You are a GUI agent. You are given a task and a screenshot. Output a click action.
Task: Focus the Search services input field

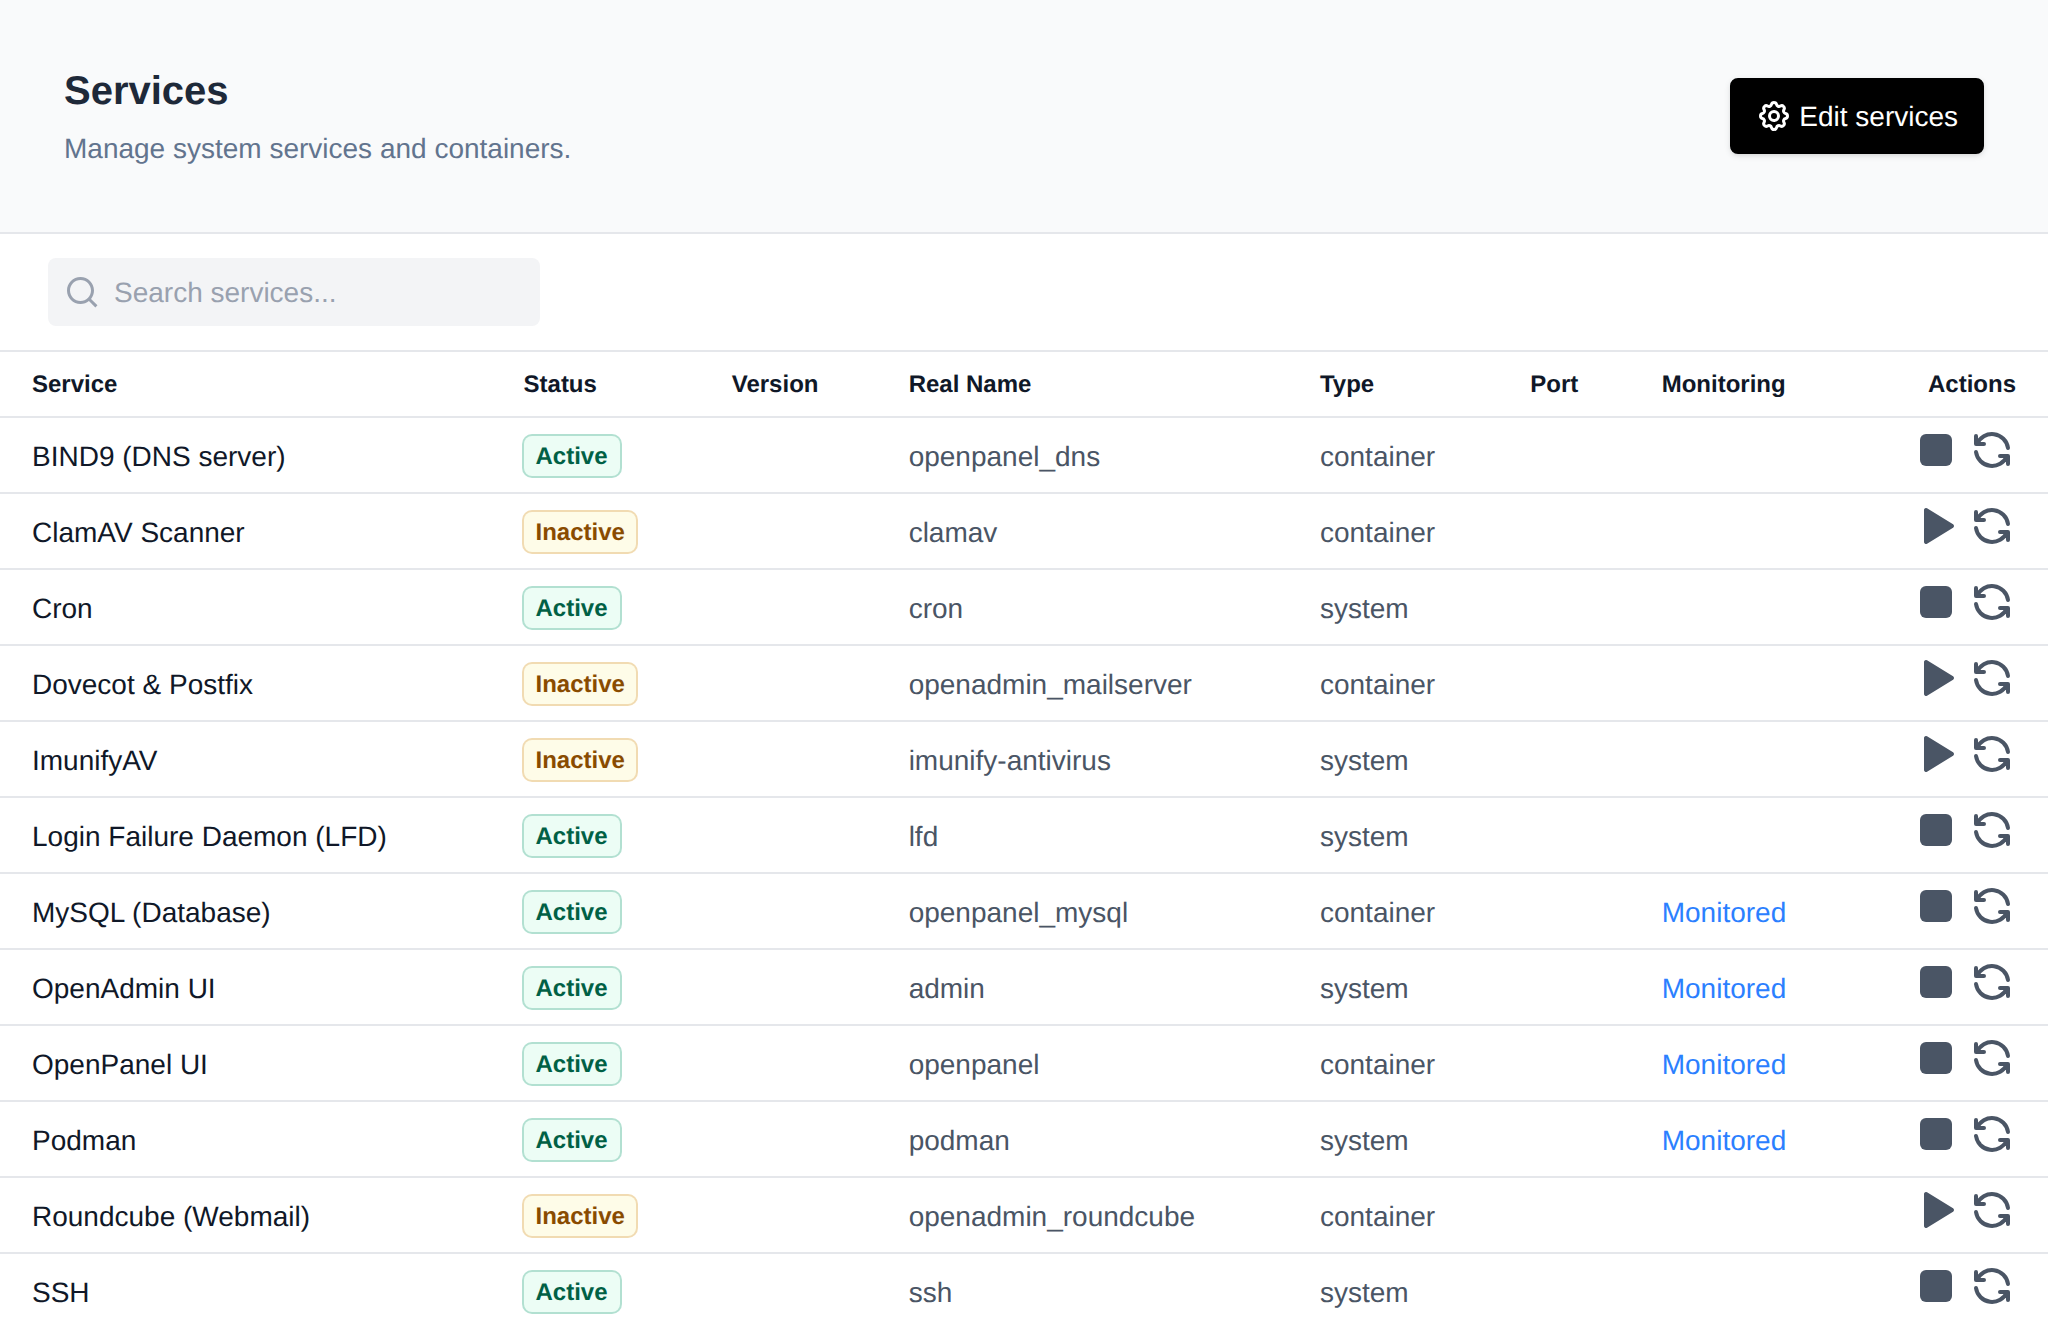coord(294,292)
